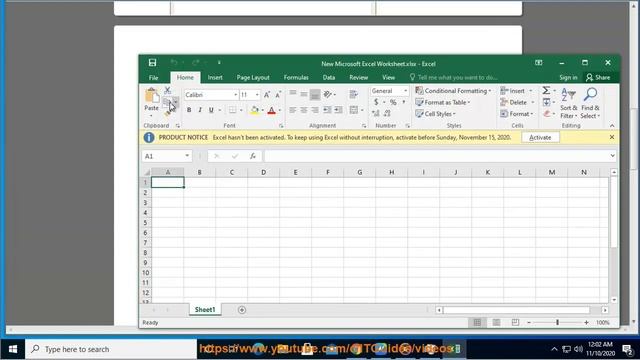Open the General number format dropdown

tap(405, 91)
